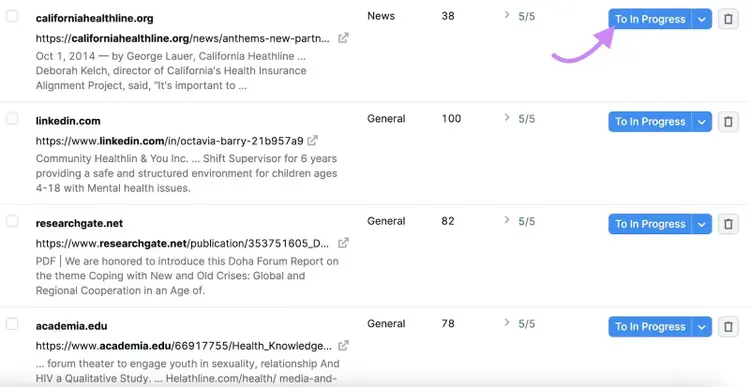
Task: Tick the linkedin.com row checkbox
Action: (x=12, y=119)
